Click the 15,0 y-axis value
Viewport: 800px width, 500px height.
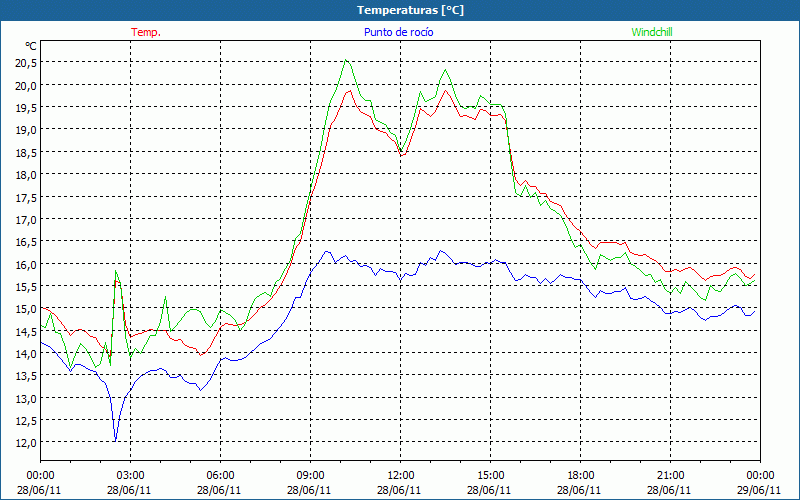point(28,309)
